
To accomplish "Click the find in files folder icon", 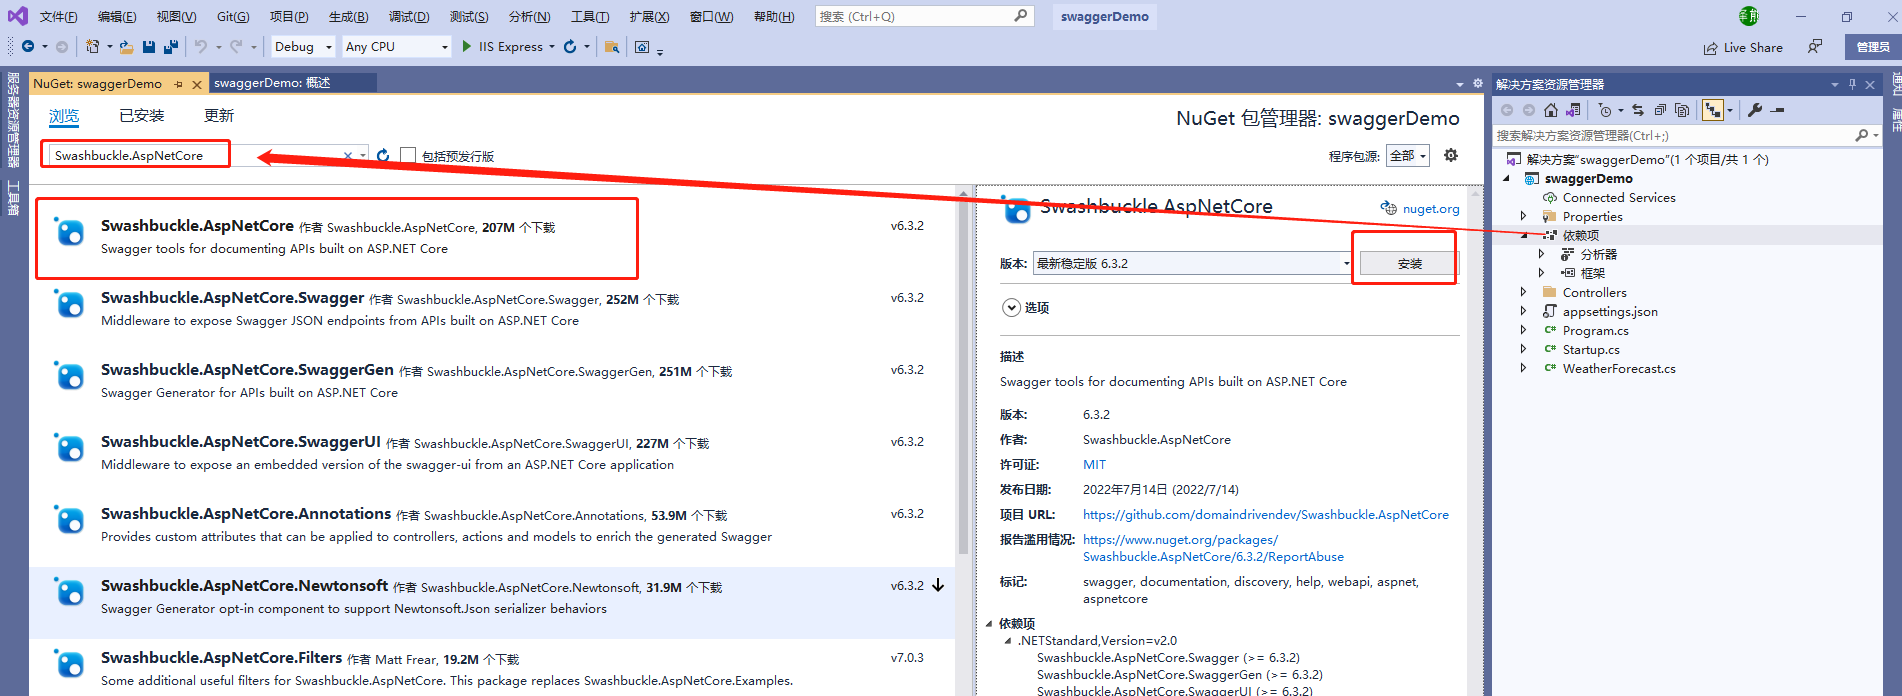I will click(612, 47).
